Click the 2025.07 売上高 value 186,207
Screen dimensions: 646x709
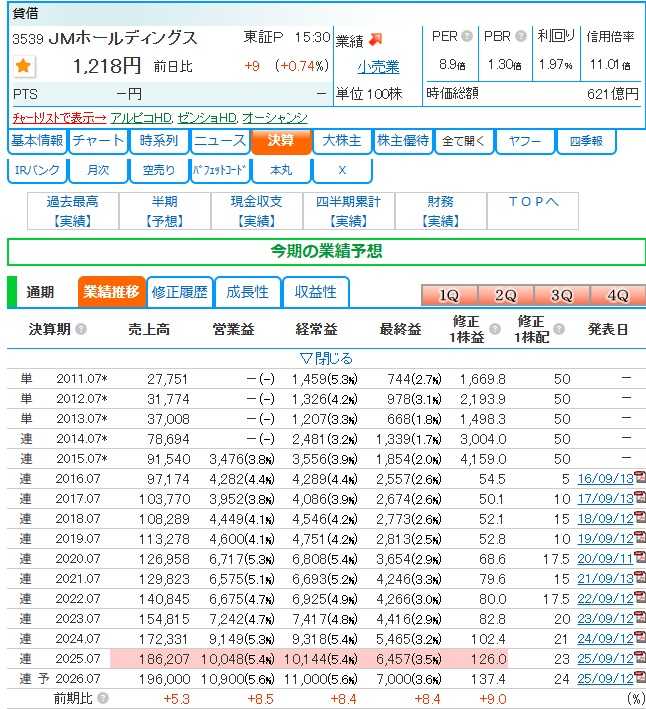click(x=164, y=659)
